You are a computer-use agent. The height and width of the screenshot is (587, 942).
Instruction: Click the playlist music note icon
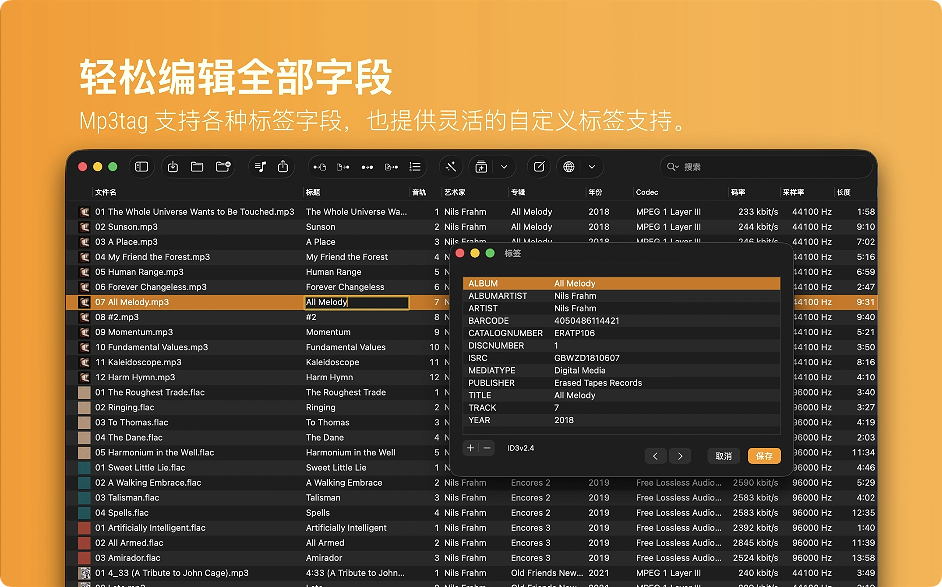point(260,167)
